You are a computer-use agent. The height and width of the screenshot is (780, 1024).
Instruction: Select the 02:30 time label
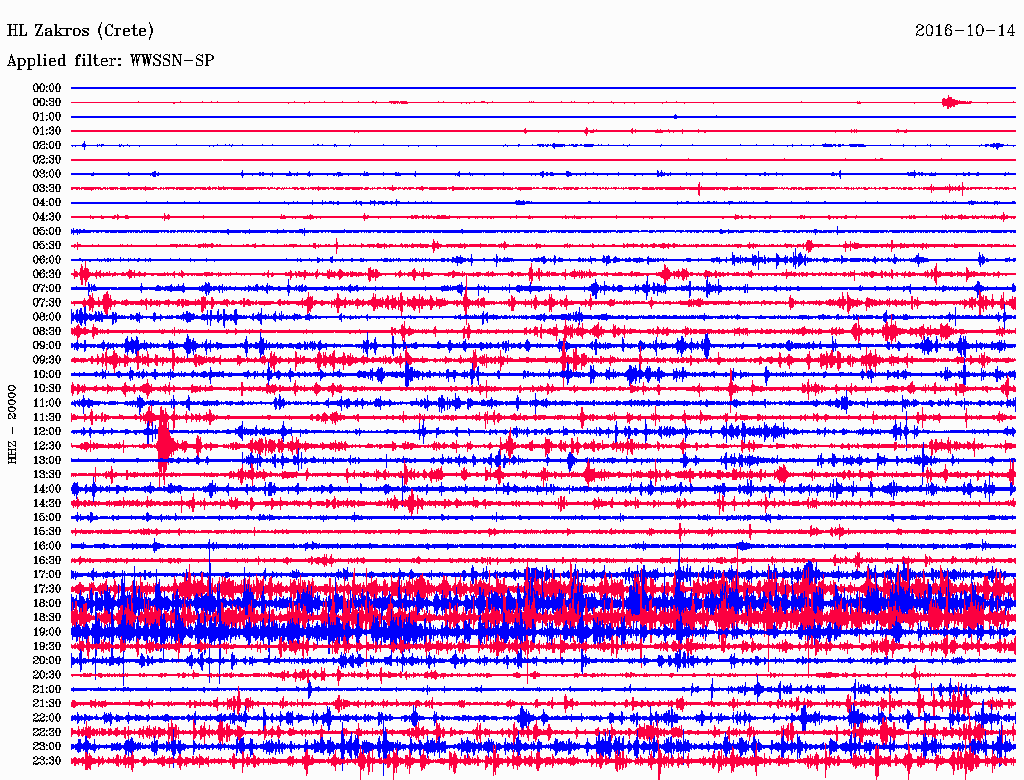pyautogui.click(x=47, y=160)
